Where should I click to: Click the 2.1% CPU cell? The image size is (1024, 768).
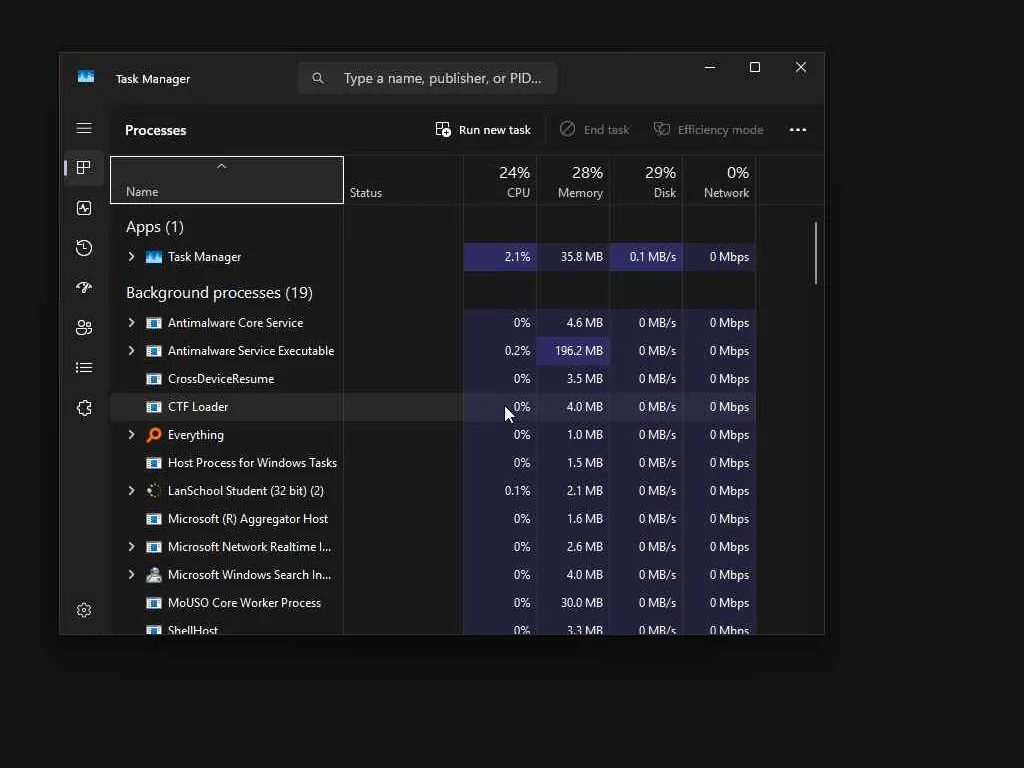click(500, 257)
